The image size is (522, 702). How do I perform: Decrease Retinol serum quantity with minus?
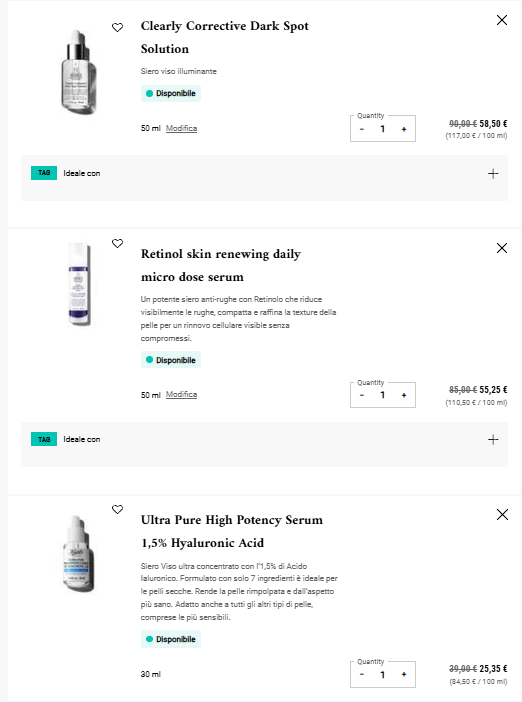[362, 395]
